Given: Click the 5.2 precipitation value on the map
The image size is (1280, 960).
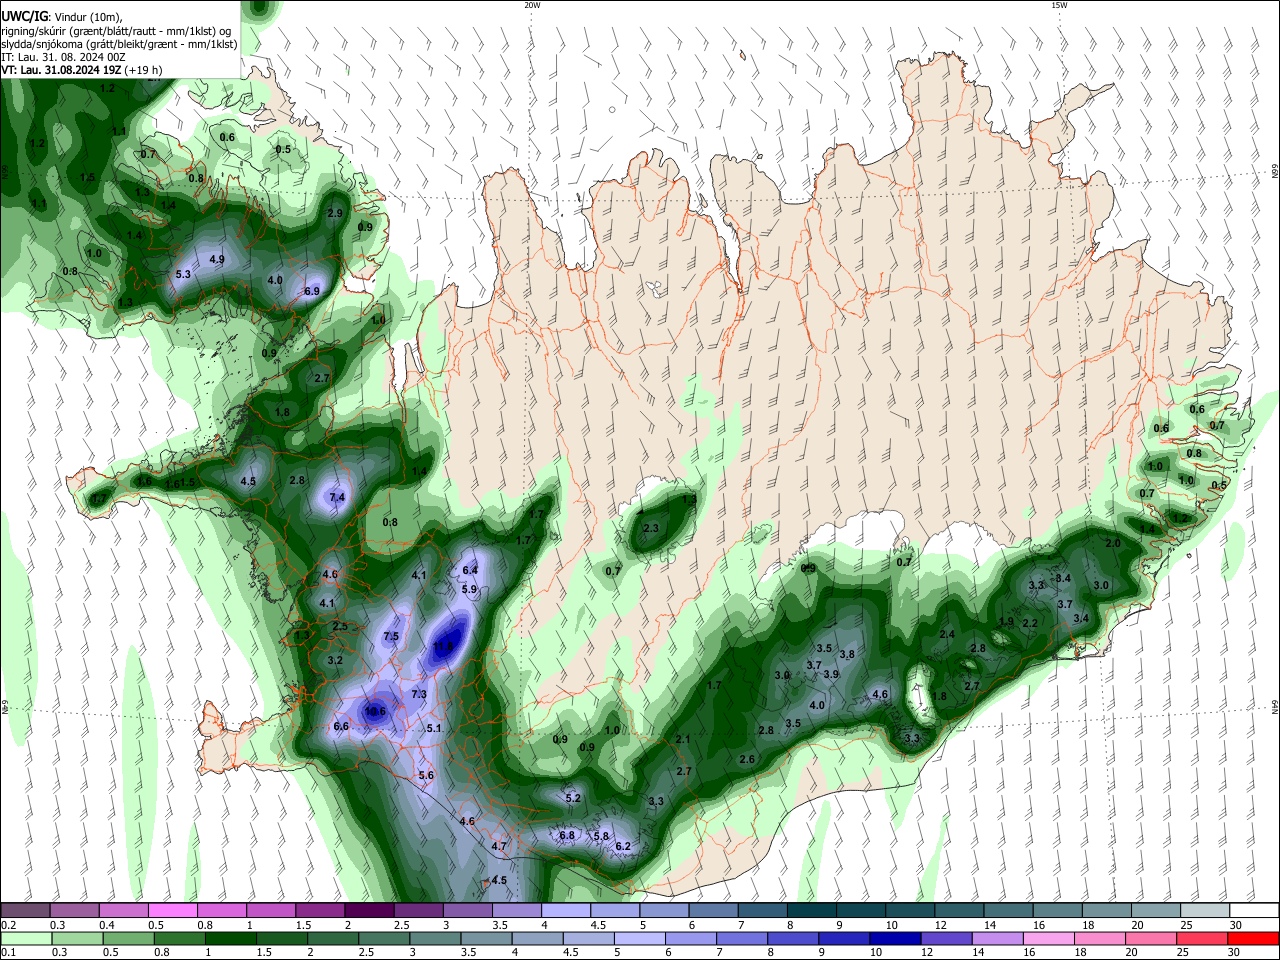Looking at the screenshot, I should point(573,799).
